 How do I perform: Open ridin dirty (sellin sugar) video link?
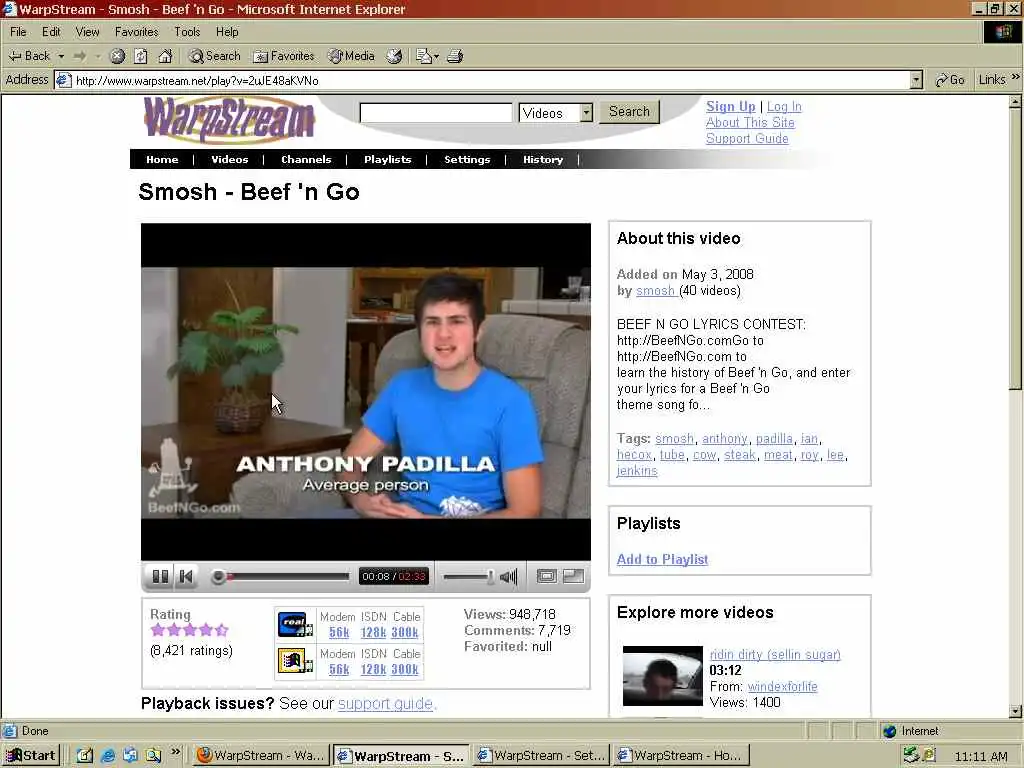(x=775, y=654)
